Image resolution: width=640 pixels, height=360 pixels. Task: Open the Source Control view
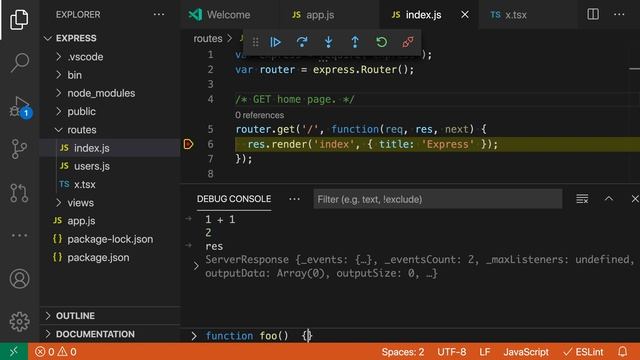tap(19, 149)
